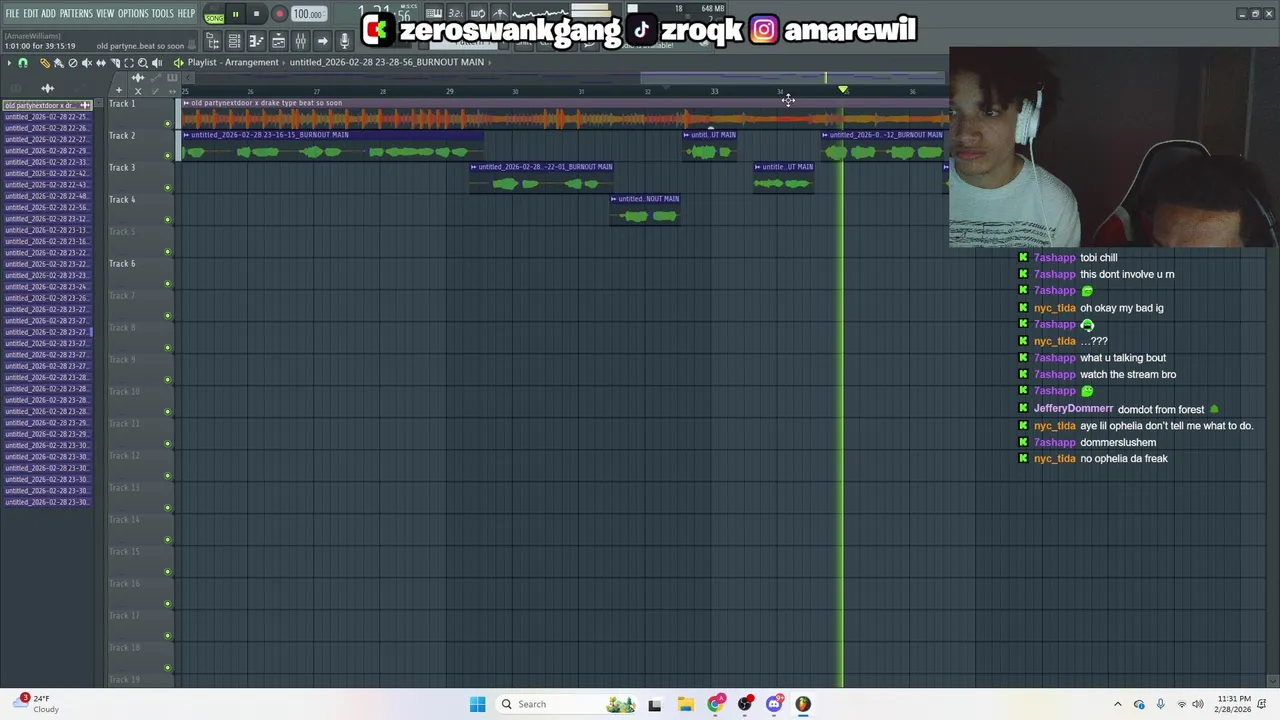The height and width of the screenshot is (720, 1280).
Task: Stop playback with the stop button
Action: [x=256, y=15]
